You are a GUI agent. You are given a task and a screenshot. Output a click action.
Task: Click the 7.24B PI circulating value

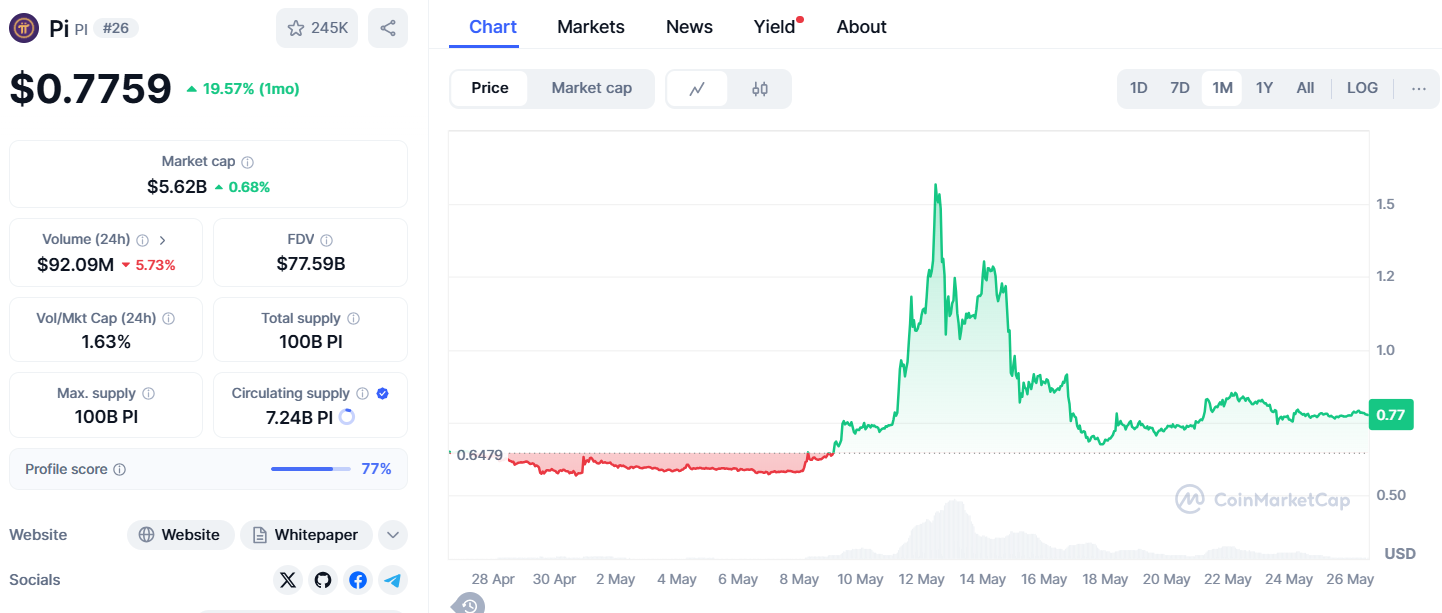point(299,418)
